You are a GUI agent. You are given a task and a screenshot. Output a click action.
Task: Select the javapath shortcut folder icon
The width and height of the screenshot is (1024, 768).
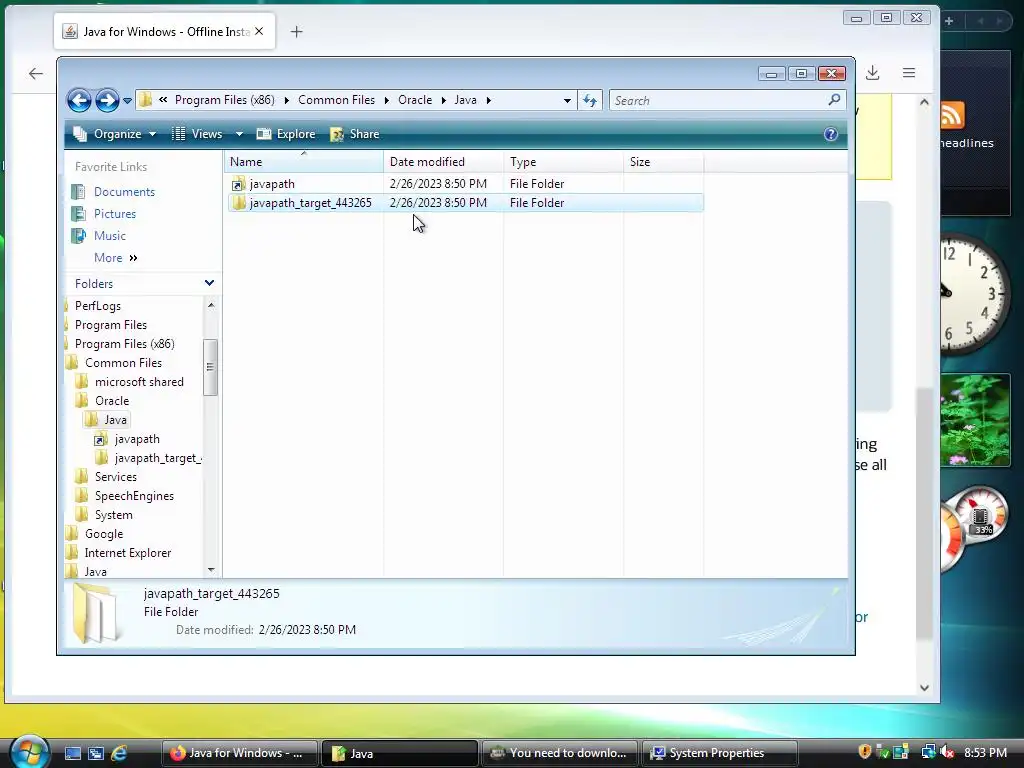(x=238, y=184)
